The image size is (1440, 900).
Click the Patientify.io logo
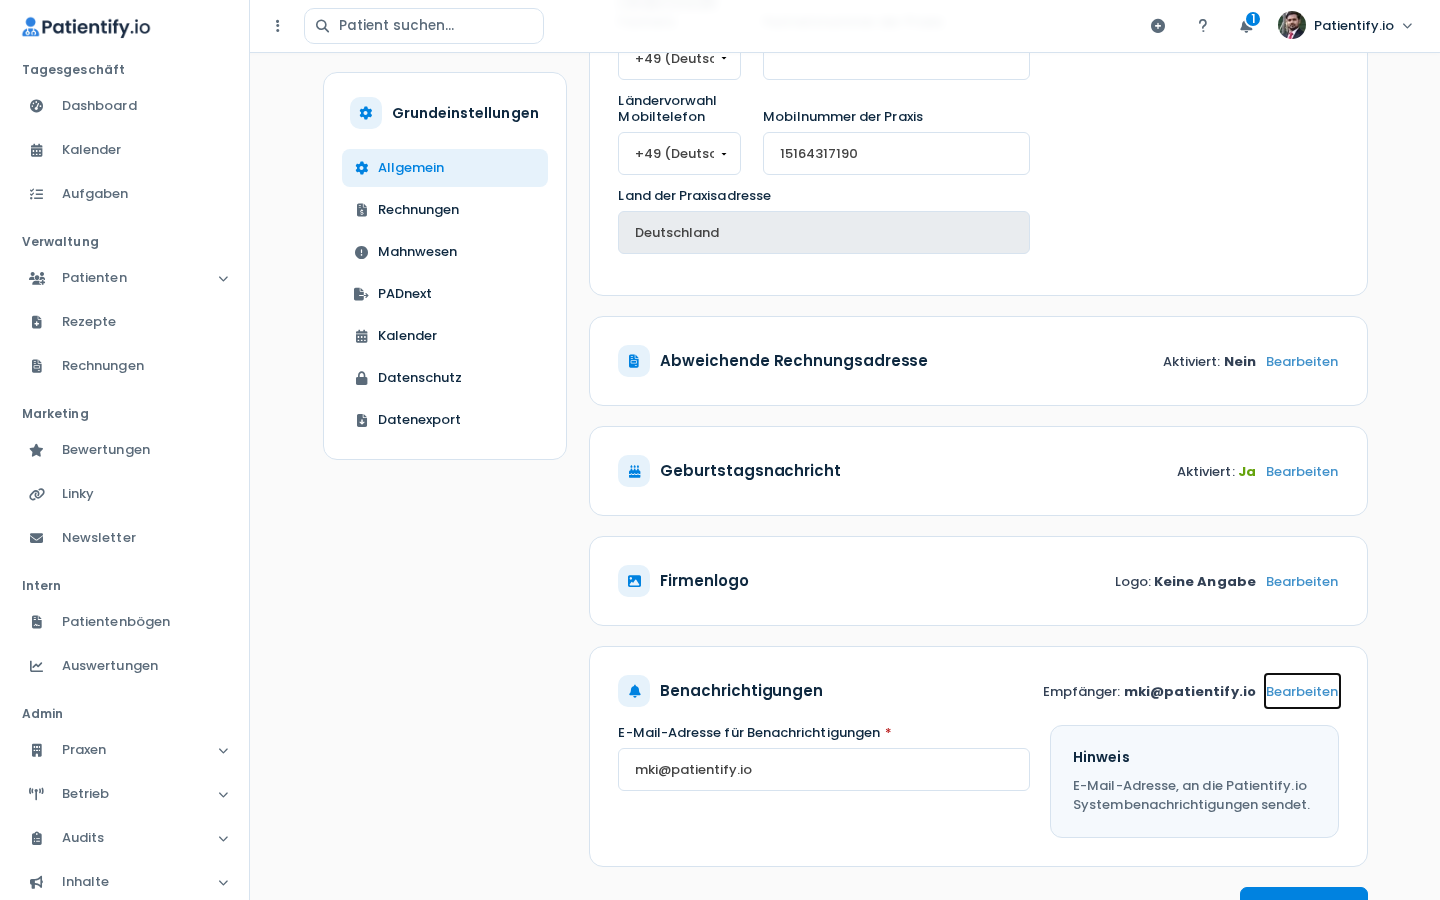(x=86, y=27)
